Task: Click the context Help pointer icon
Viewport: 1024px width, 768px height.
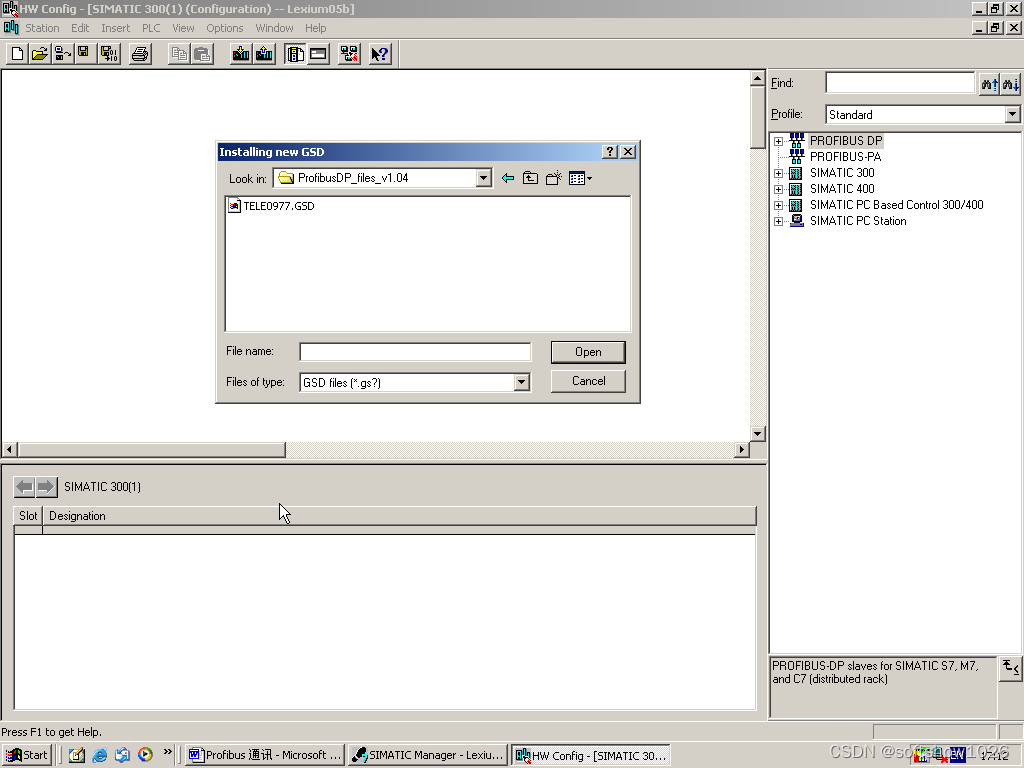Action: (x=380, y=54)
